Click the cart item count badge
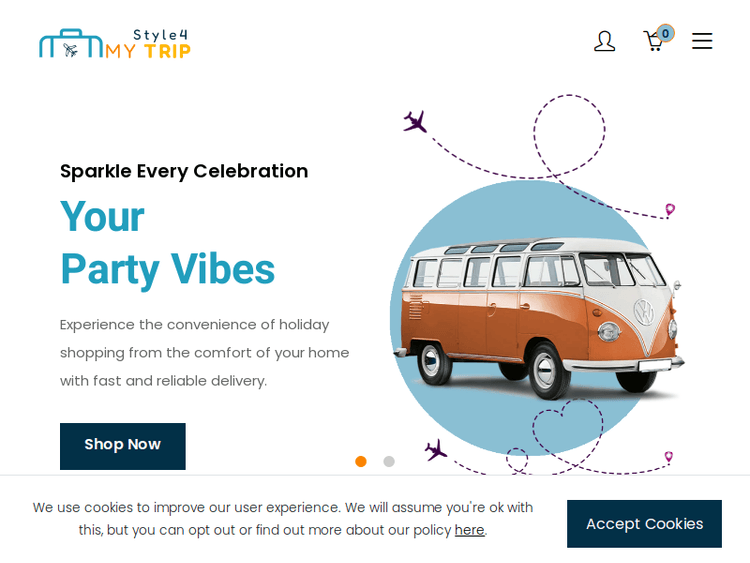The height and width of the screenshot is (563, 750). click(x=665, y=33)
